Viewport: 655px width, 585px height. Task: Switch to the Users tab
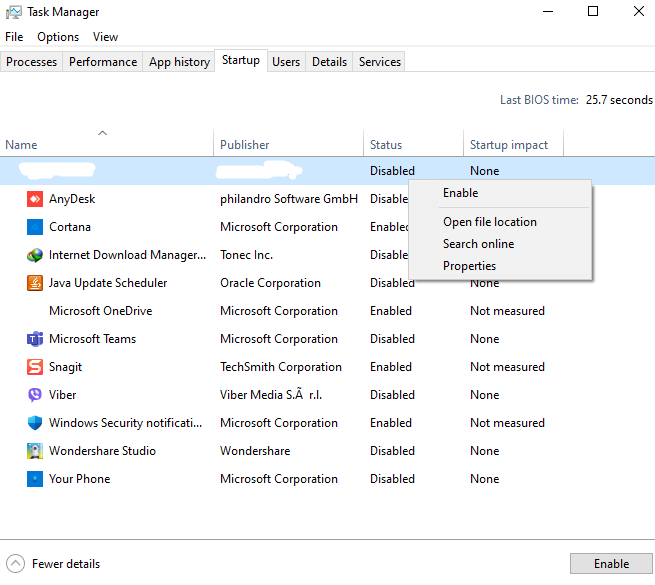point(286,62)
